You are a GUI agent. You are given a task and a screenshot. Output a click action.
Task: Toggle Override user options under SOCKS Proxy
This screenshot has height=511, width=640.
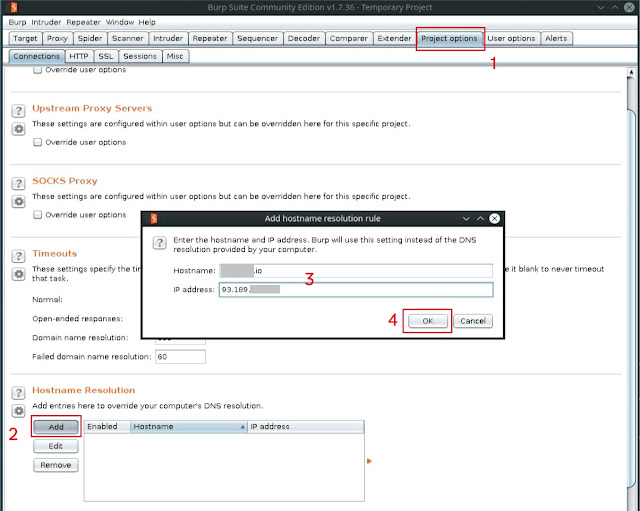tap(38, 215)
